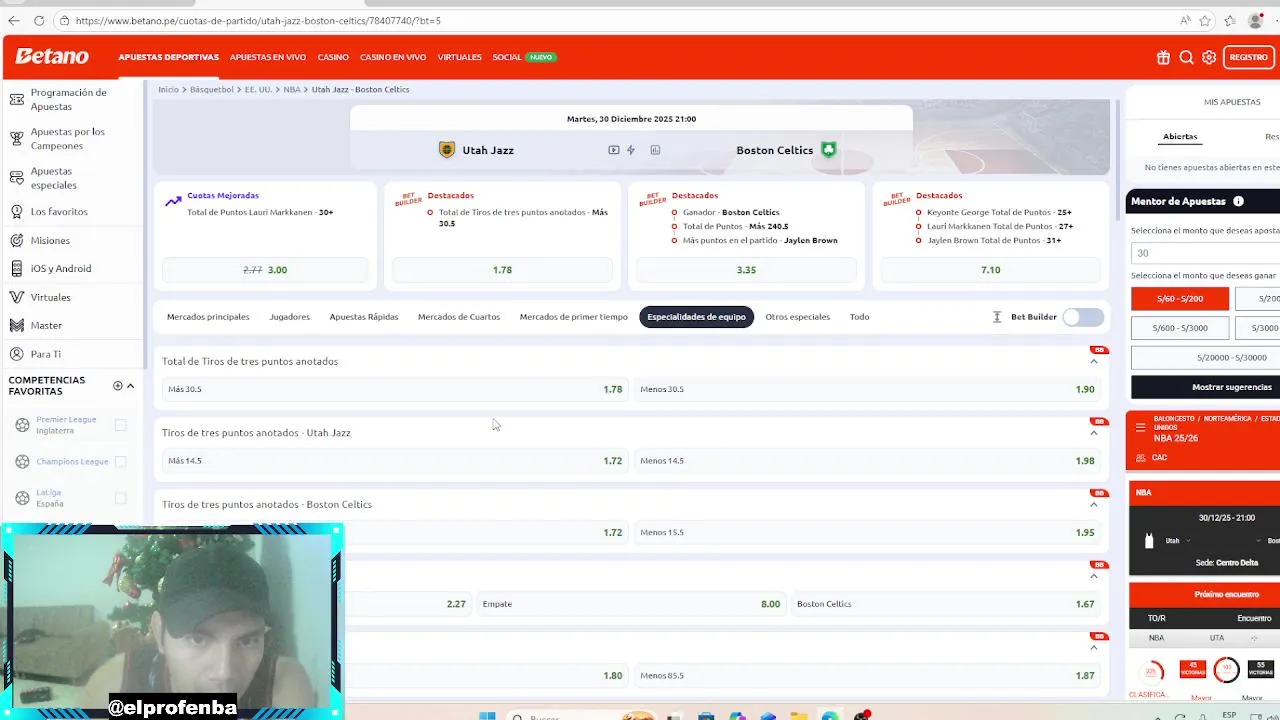Select S/600 - S/3000 winnings range
Viewport: 1280px width, 720px height.
[1180, 328]
